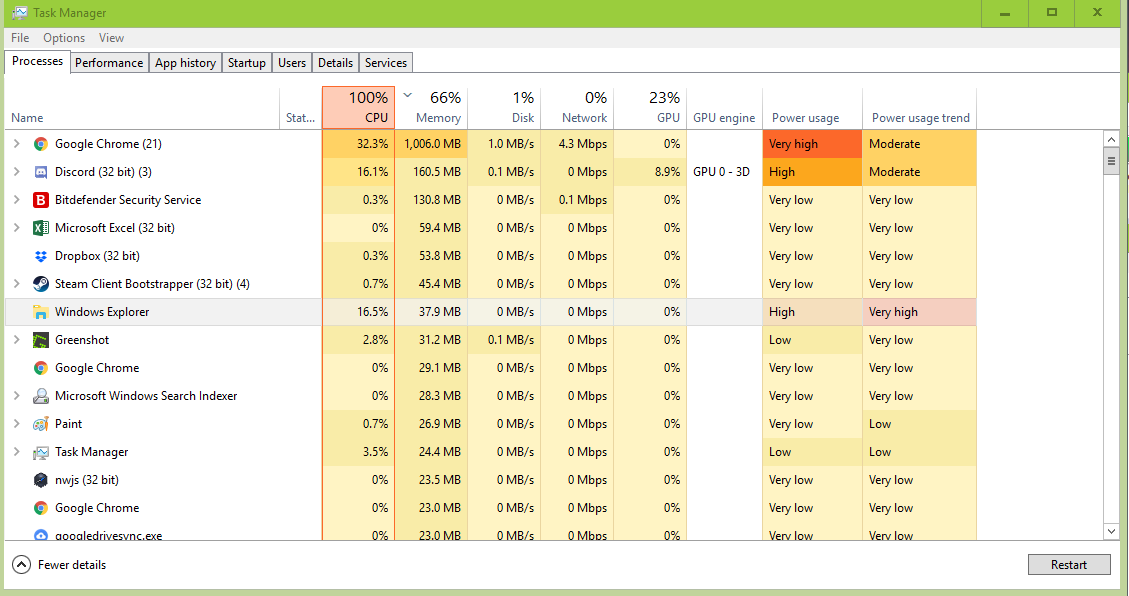Click the Discord process icon
Image resolution: width=1129 pixels, height=596 pixels.
pos(41,172)
